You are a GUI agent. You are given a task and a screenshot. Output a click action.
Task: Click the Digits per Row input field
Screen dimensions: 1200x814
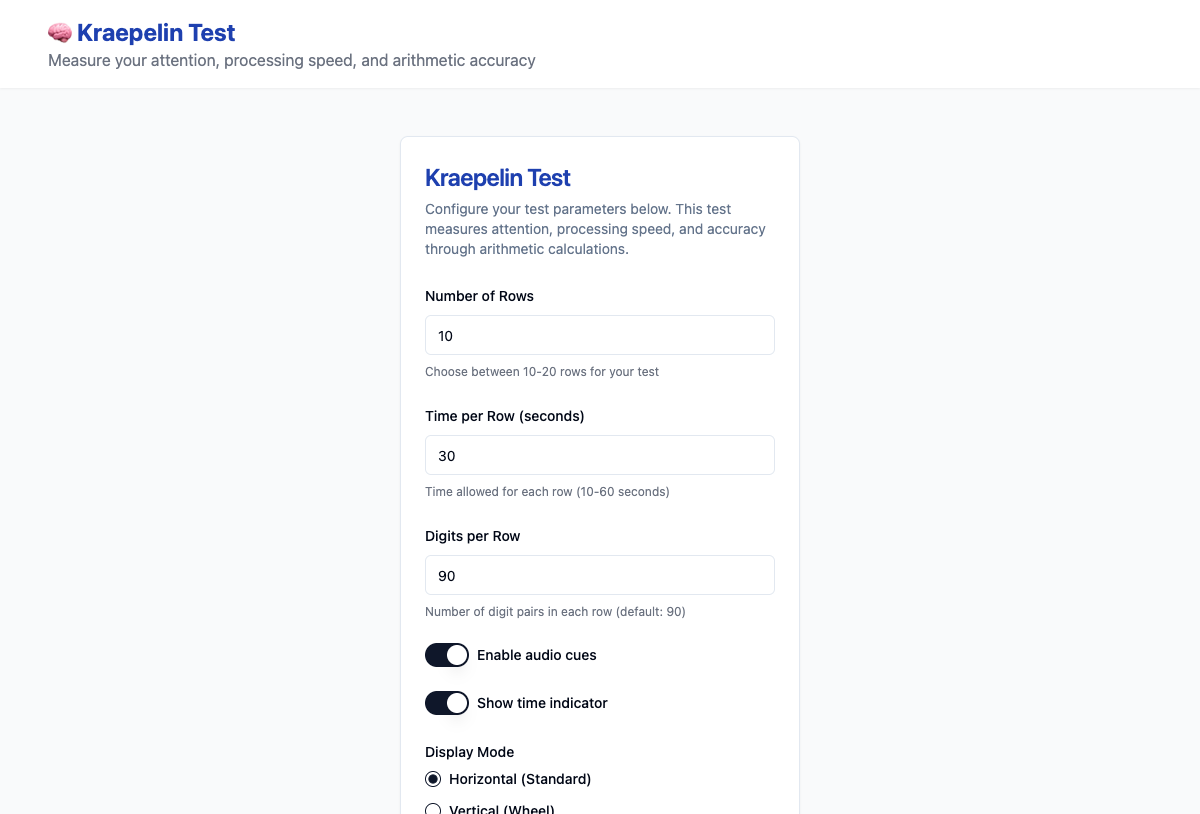tap(599, 575)
